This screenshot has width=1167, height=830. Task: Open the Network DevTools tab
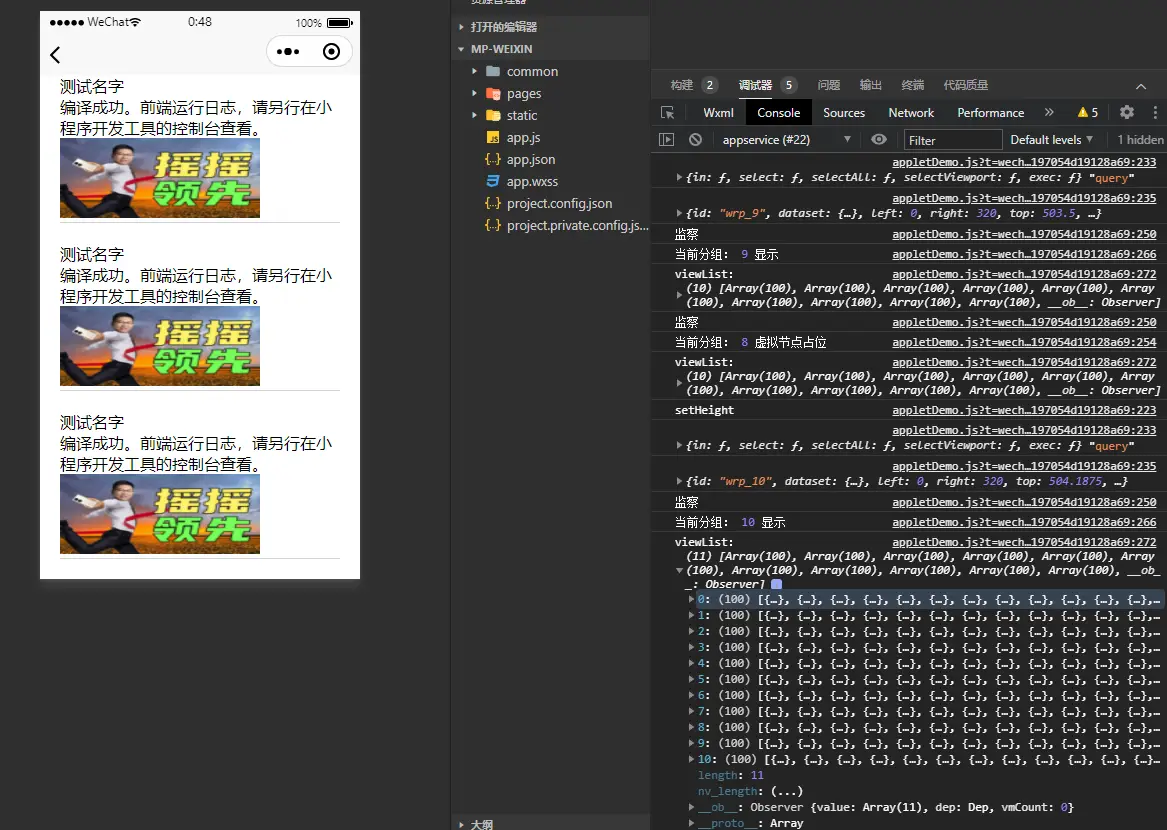point(911,112)
